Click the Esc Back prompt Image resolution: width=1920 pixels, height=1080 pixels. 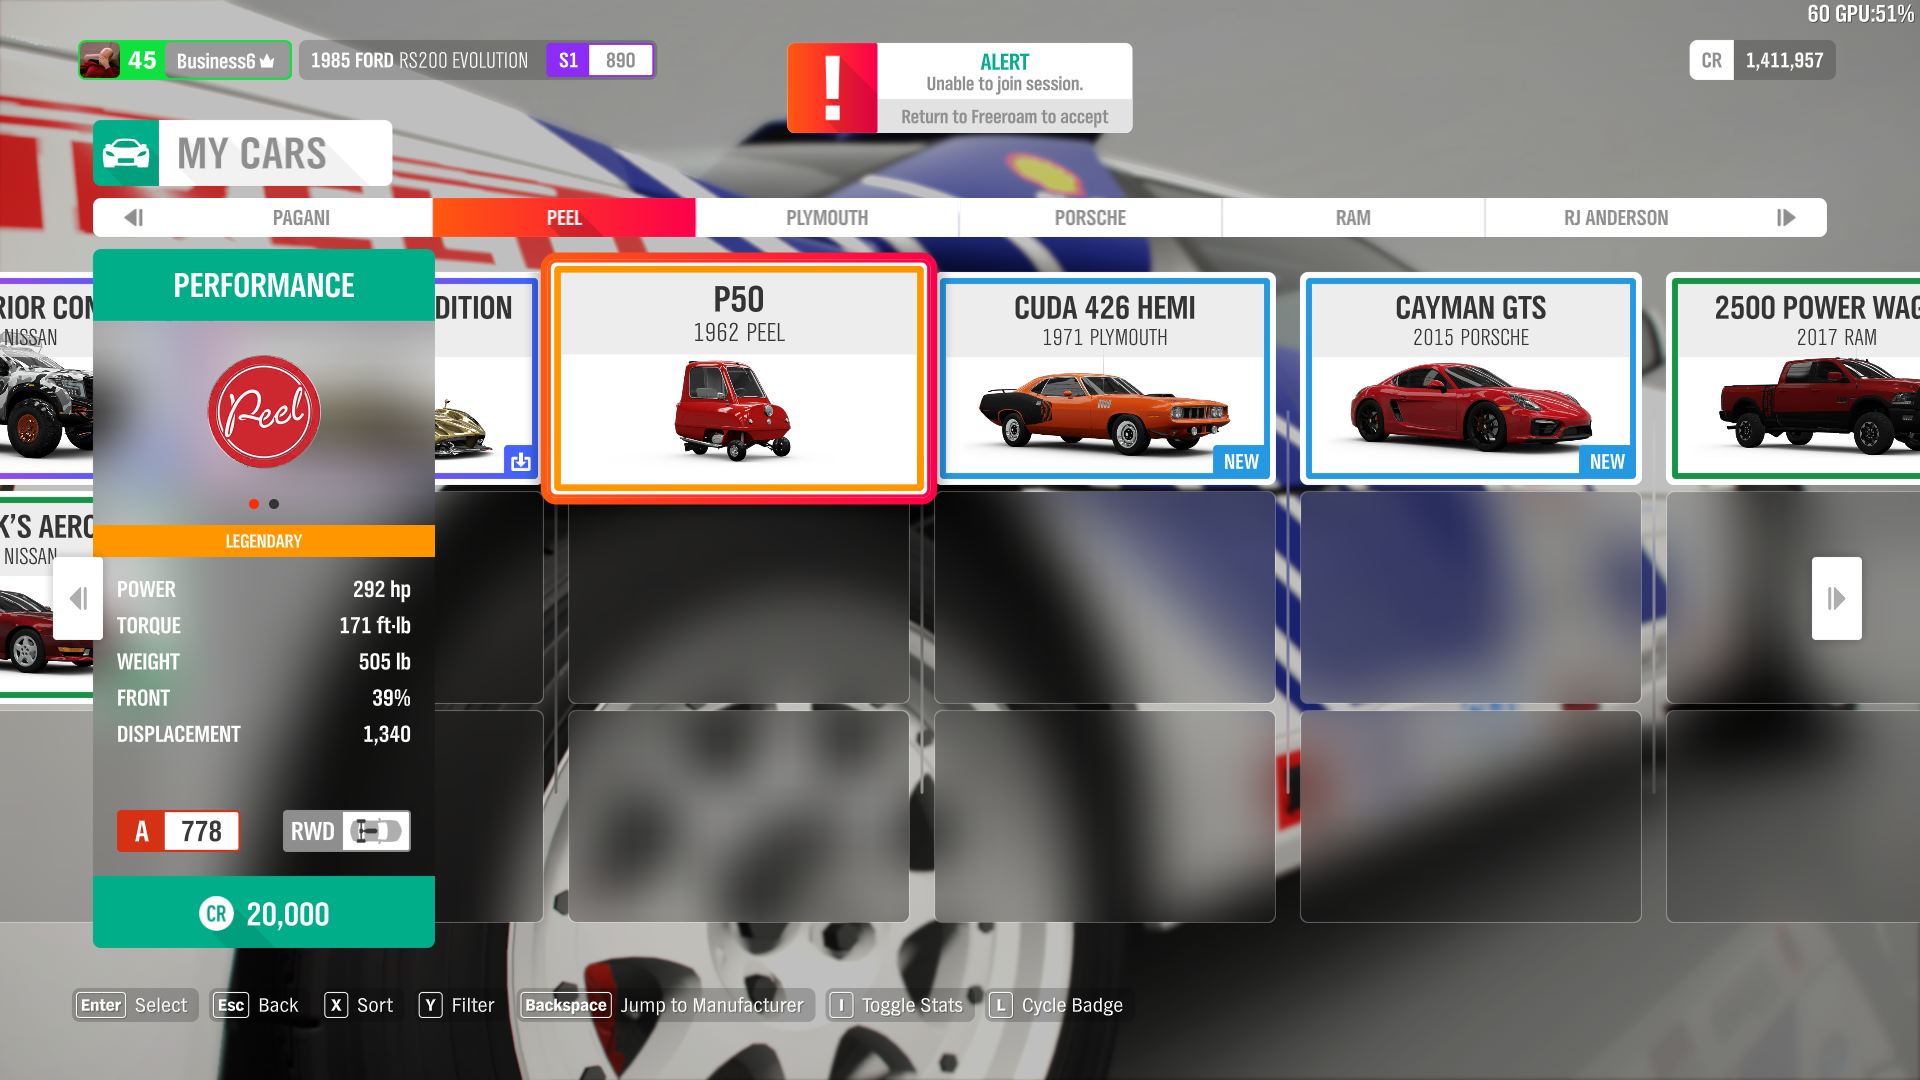[x=256, y=1005]
